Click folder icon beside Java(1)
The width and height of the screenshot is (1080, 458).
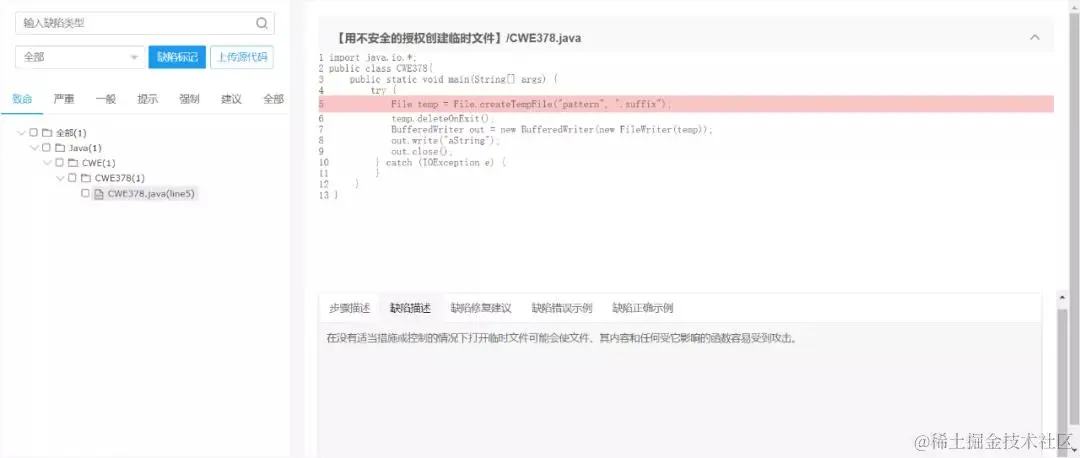[60, 147]
